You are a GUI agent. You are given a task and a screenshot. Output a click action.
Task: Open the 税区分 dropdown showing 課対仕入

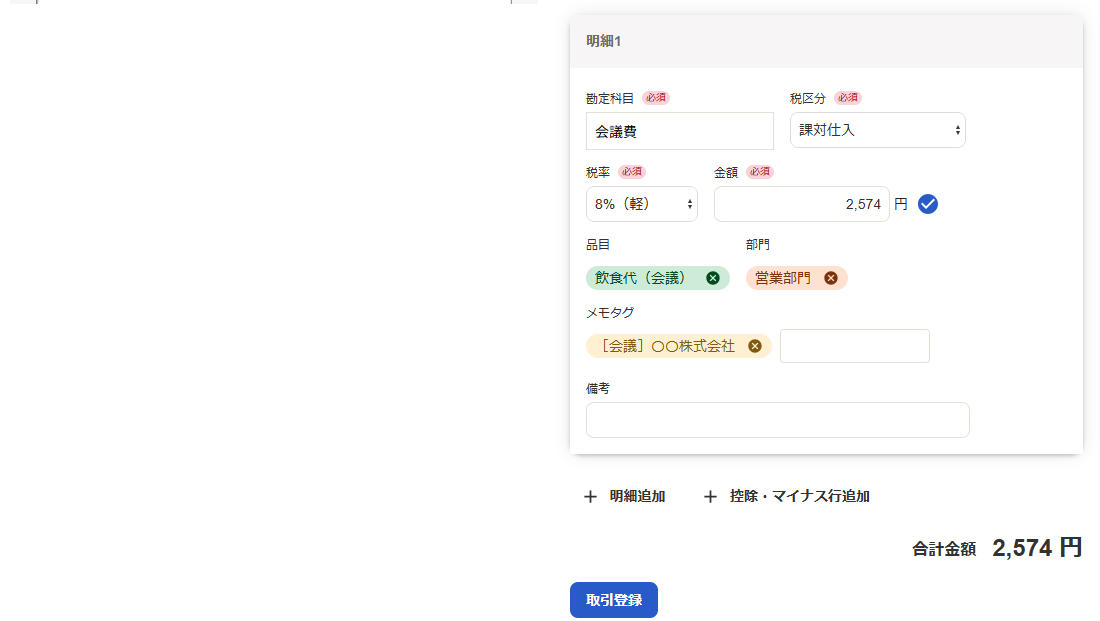pyautogui.click(x=878, y=130)
